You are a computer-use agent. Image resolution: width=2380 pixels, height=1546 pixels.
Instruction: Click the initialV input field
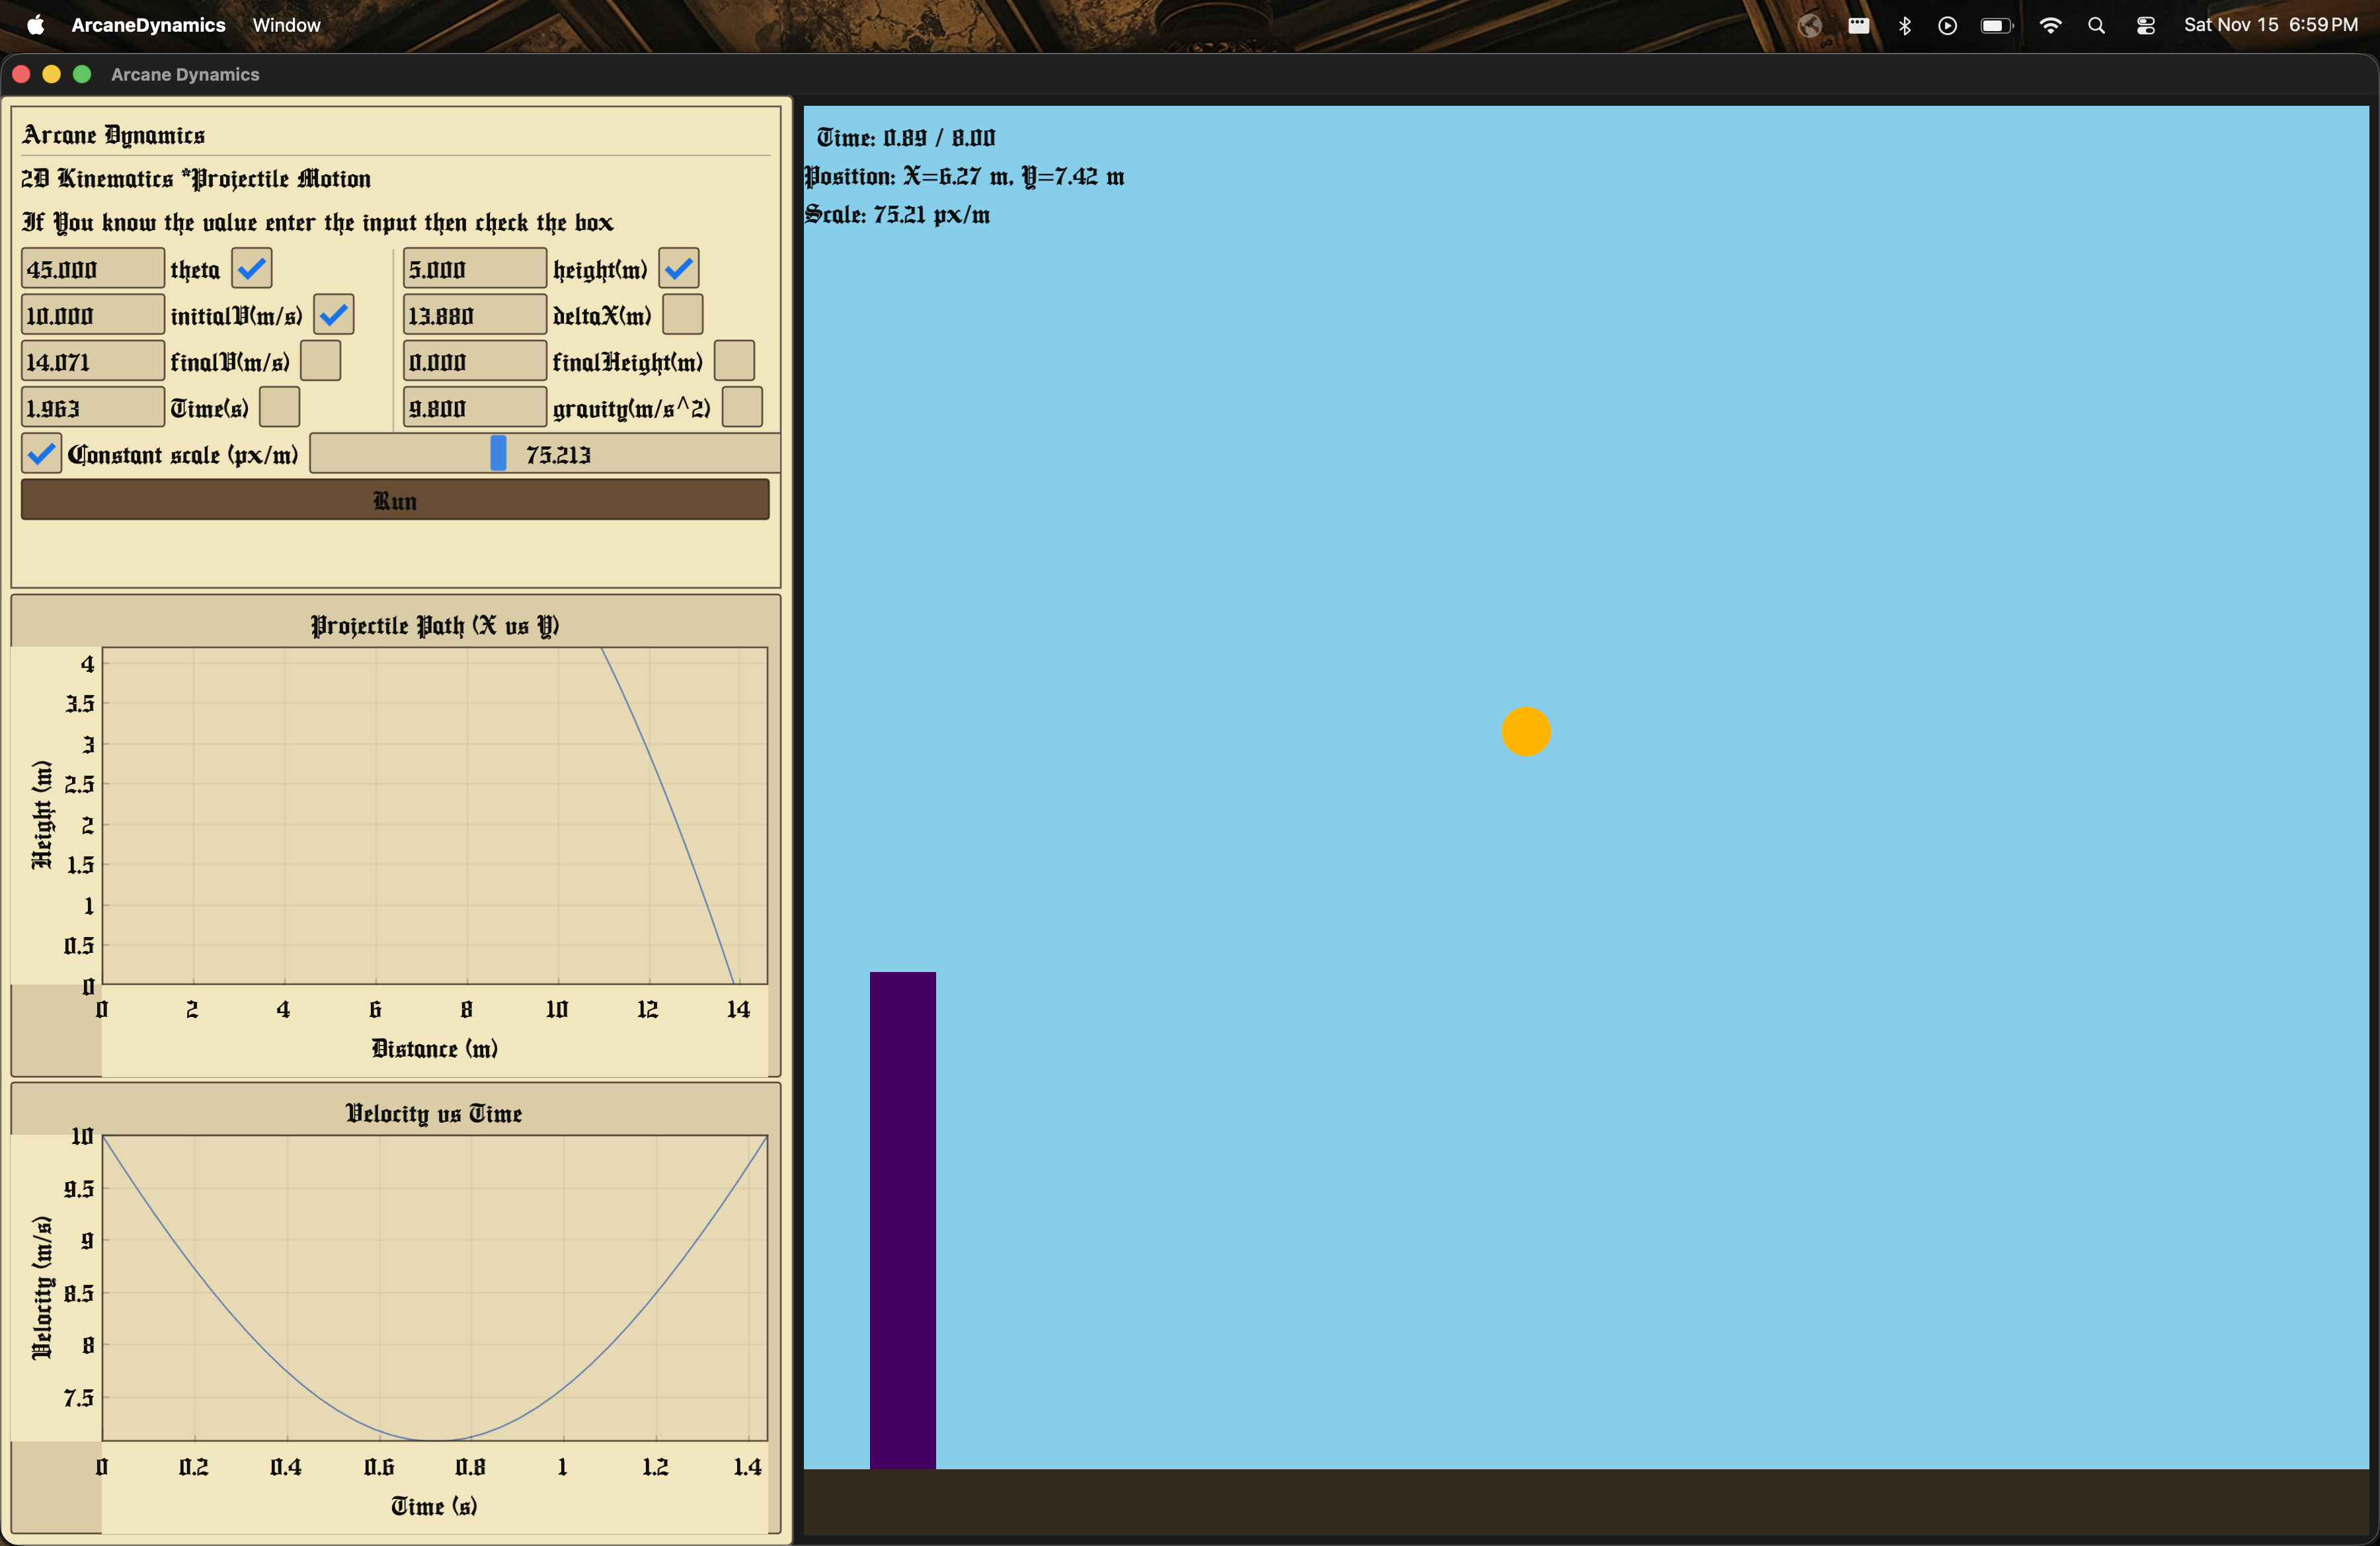click(92, 315)
